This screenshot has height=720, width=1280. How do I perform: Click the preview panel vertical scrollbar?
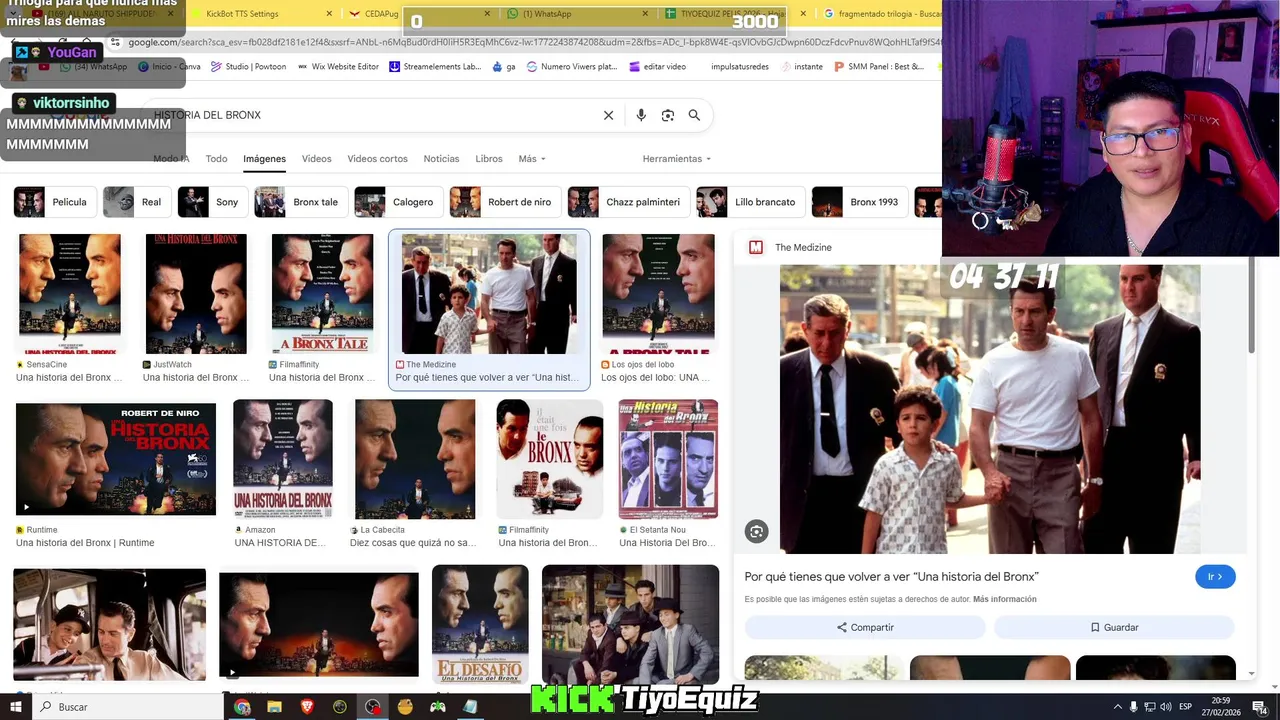coord(1251,305)
